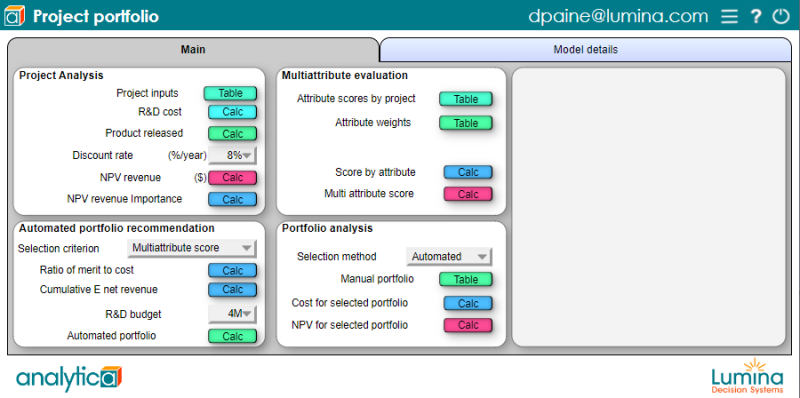Expand the Selection criterion dropdown

click(x=191, y=248)
